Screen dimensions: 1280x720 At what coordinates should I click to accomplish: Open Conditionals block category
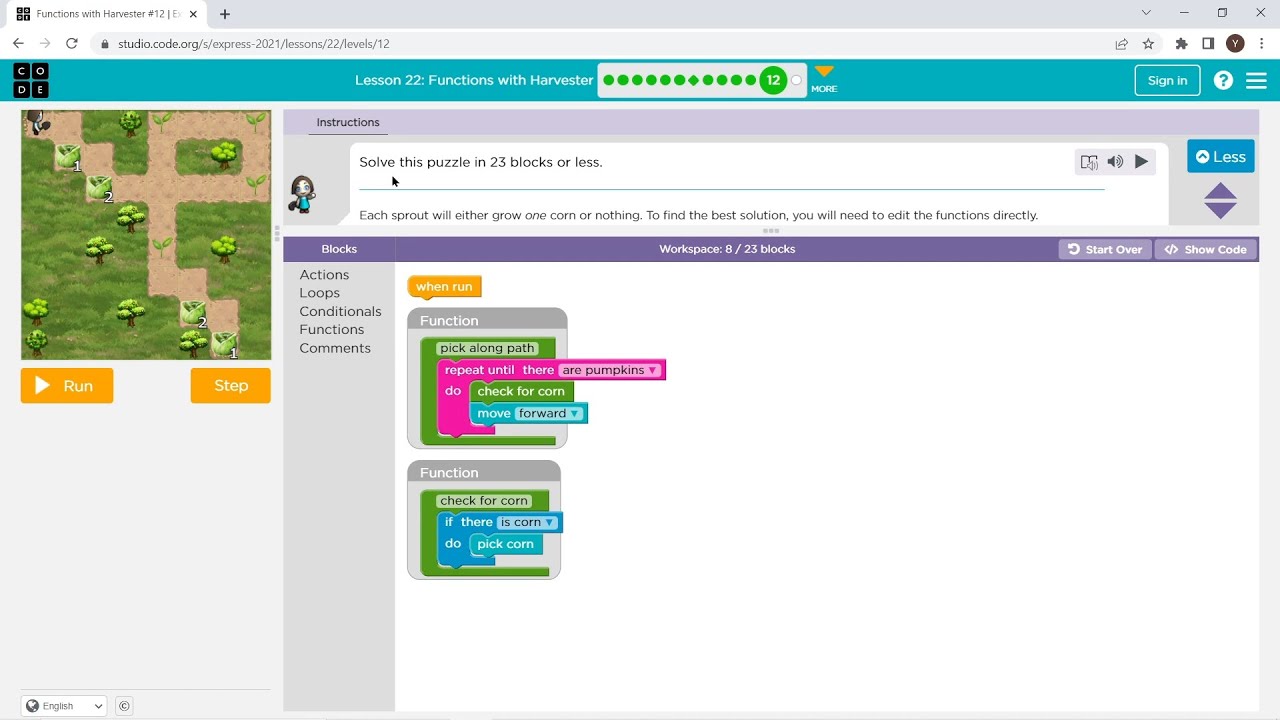tap(340, 311)
